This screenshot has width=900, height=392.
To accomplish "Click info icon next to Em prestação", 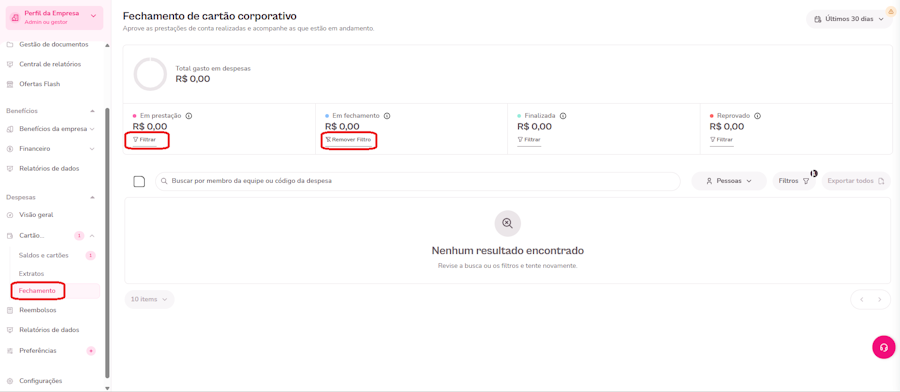I will pos(189,115).
